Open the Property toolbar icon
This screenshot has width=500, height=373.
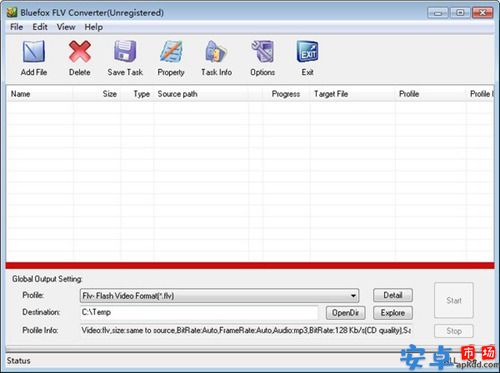tap(171, 52)
